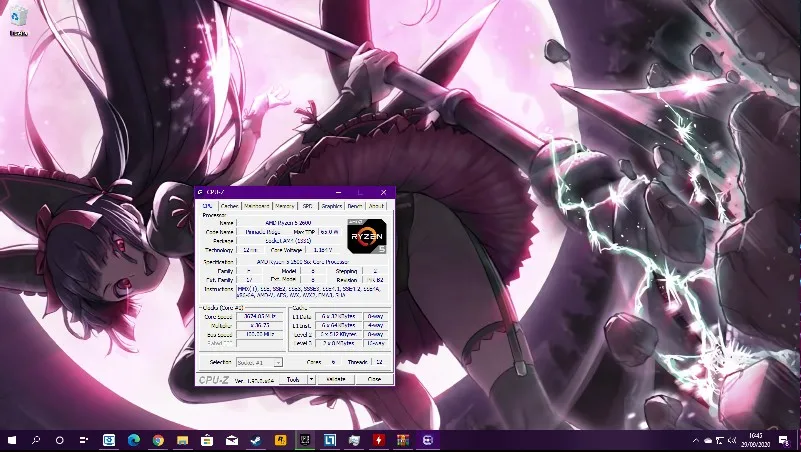Click the L1 Data cache size value

click(338, 316)
